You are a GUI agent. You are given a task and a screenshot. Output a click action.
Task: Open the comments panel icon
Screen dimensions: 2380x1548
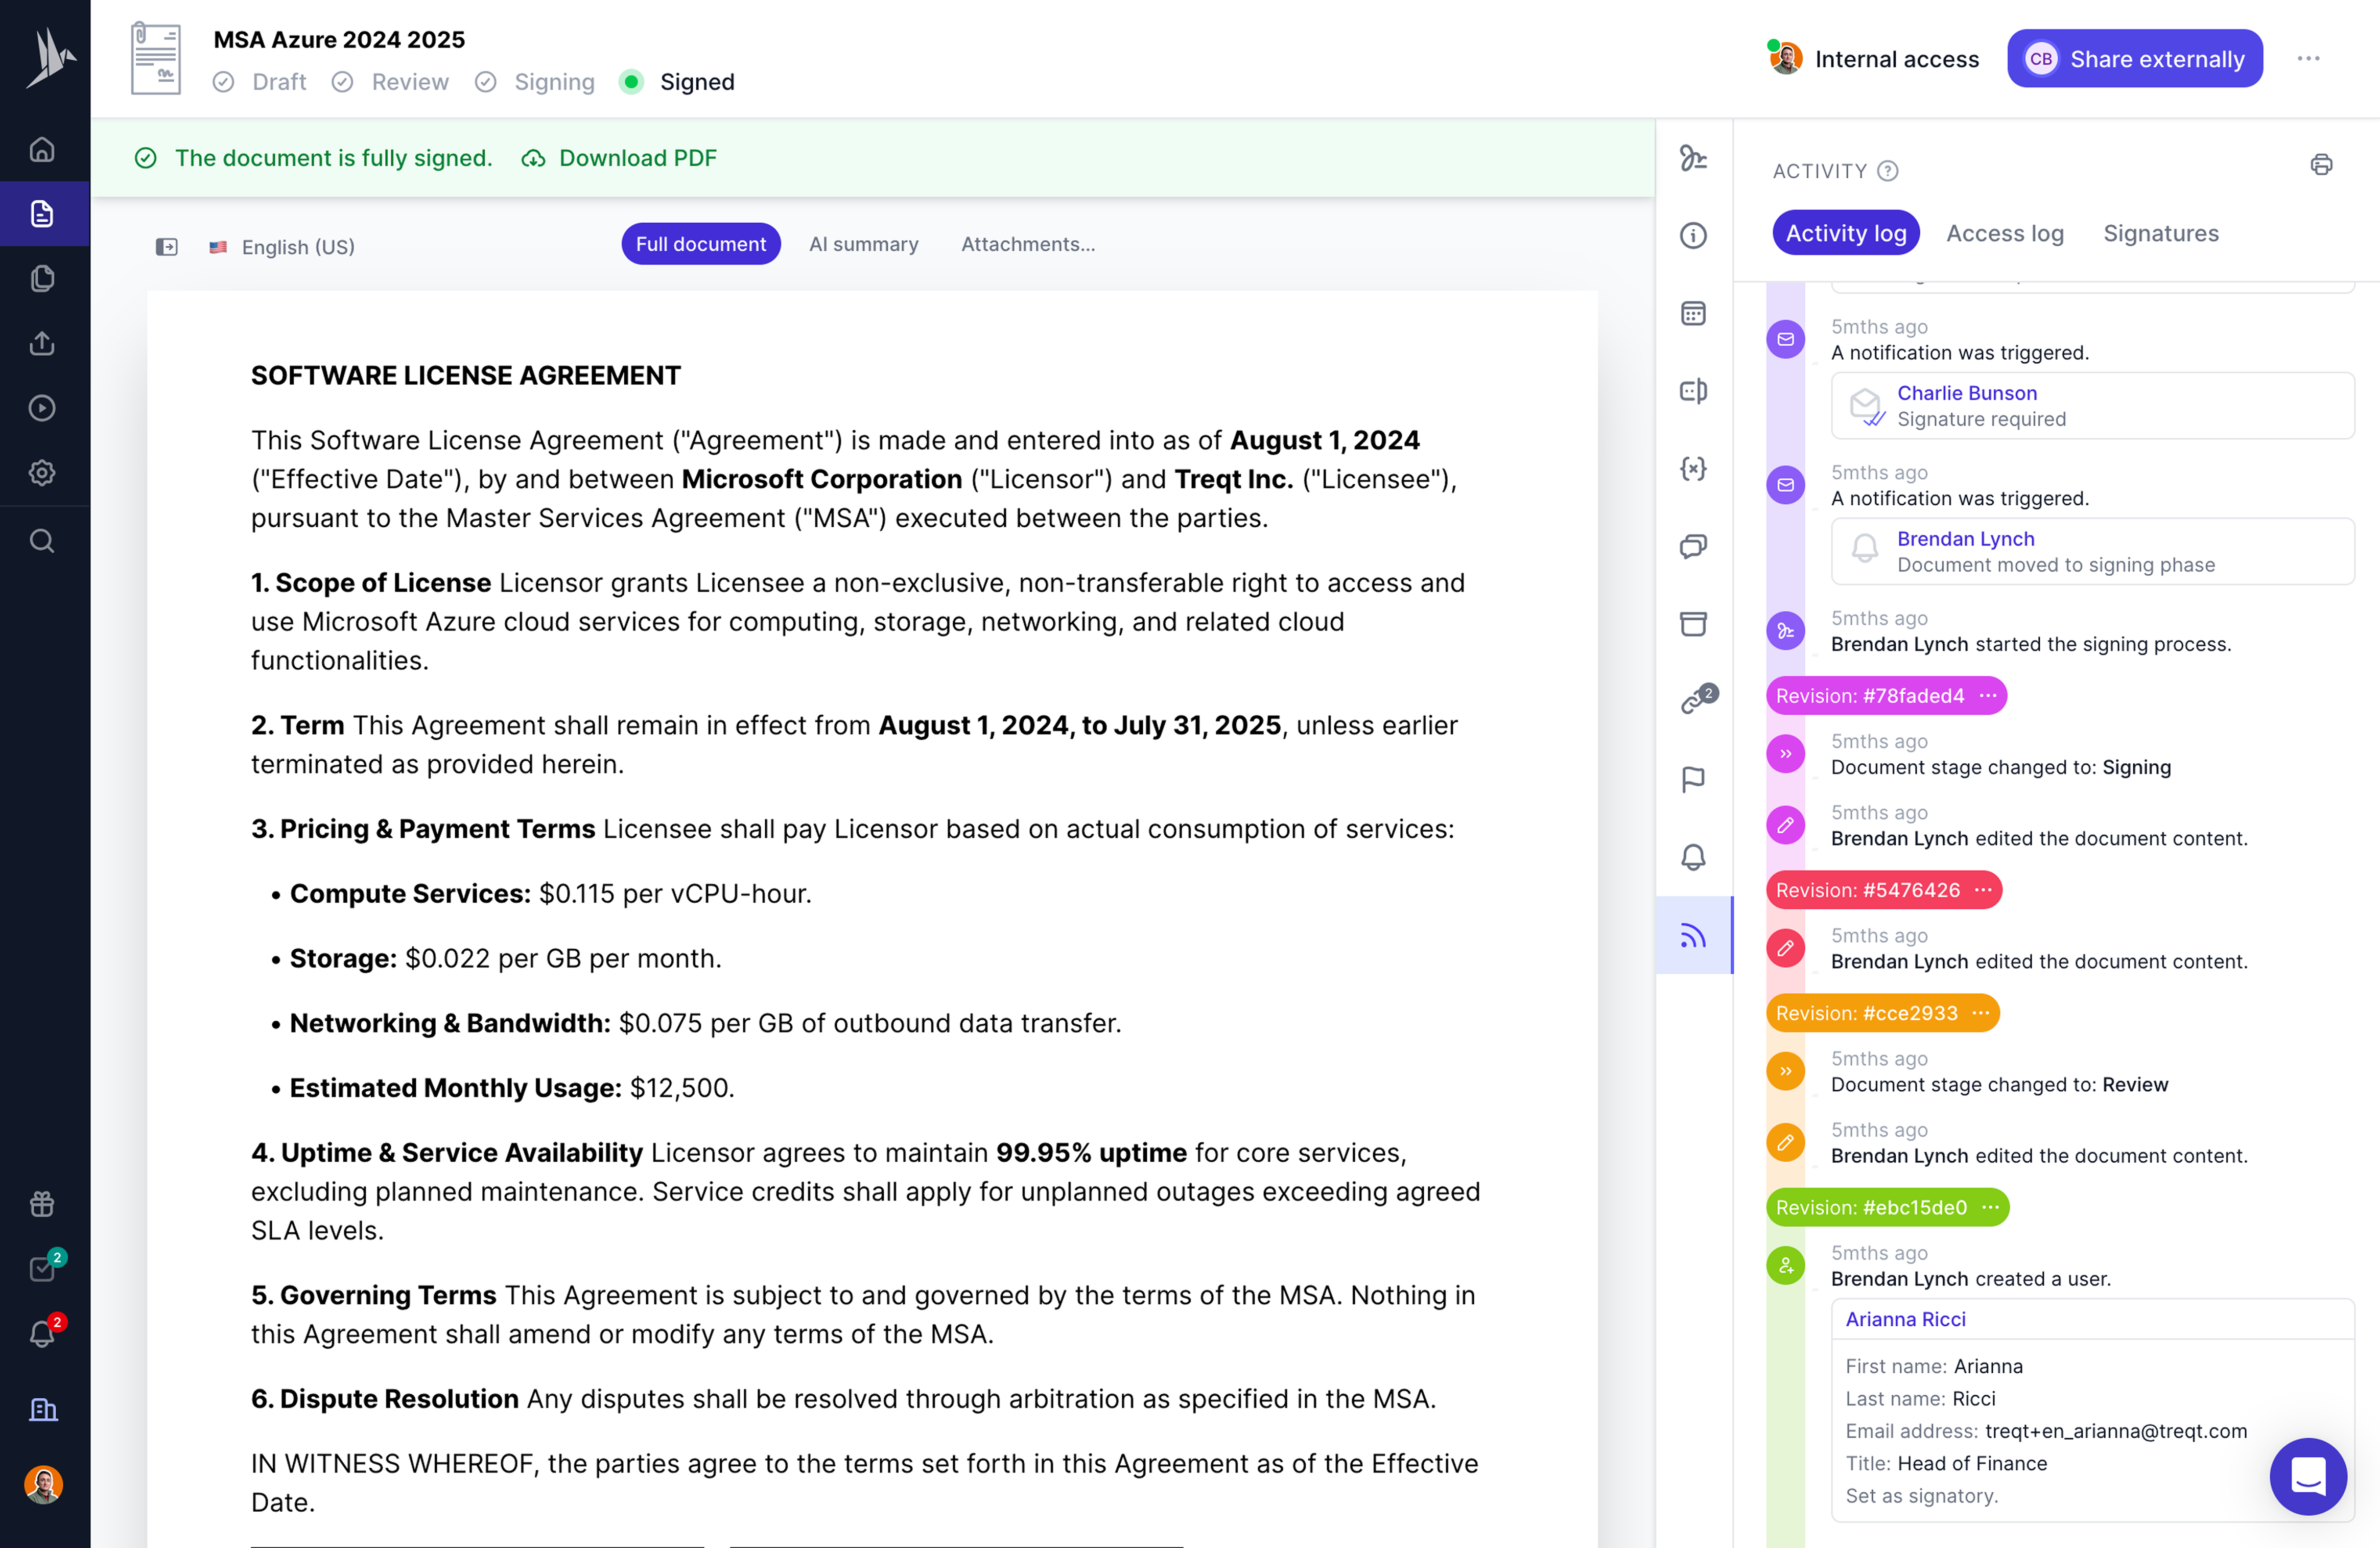tap(1693, 546)
